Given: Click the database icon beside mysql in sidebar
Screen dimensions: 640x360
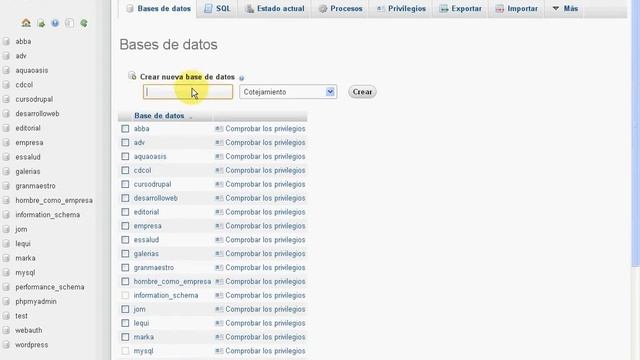Looking at the screenshot, I should pos(6,273).
